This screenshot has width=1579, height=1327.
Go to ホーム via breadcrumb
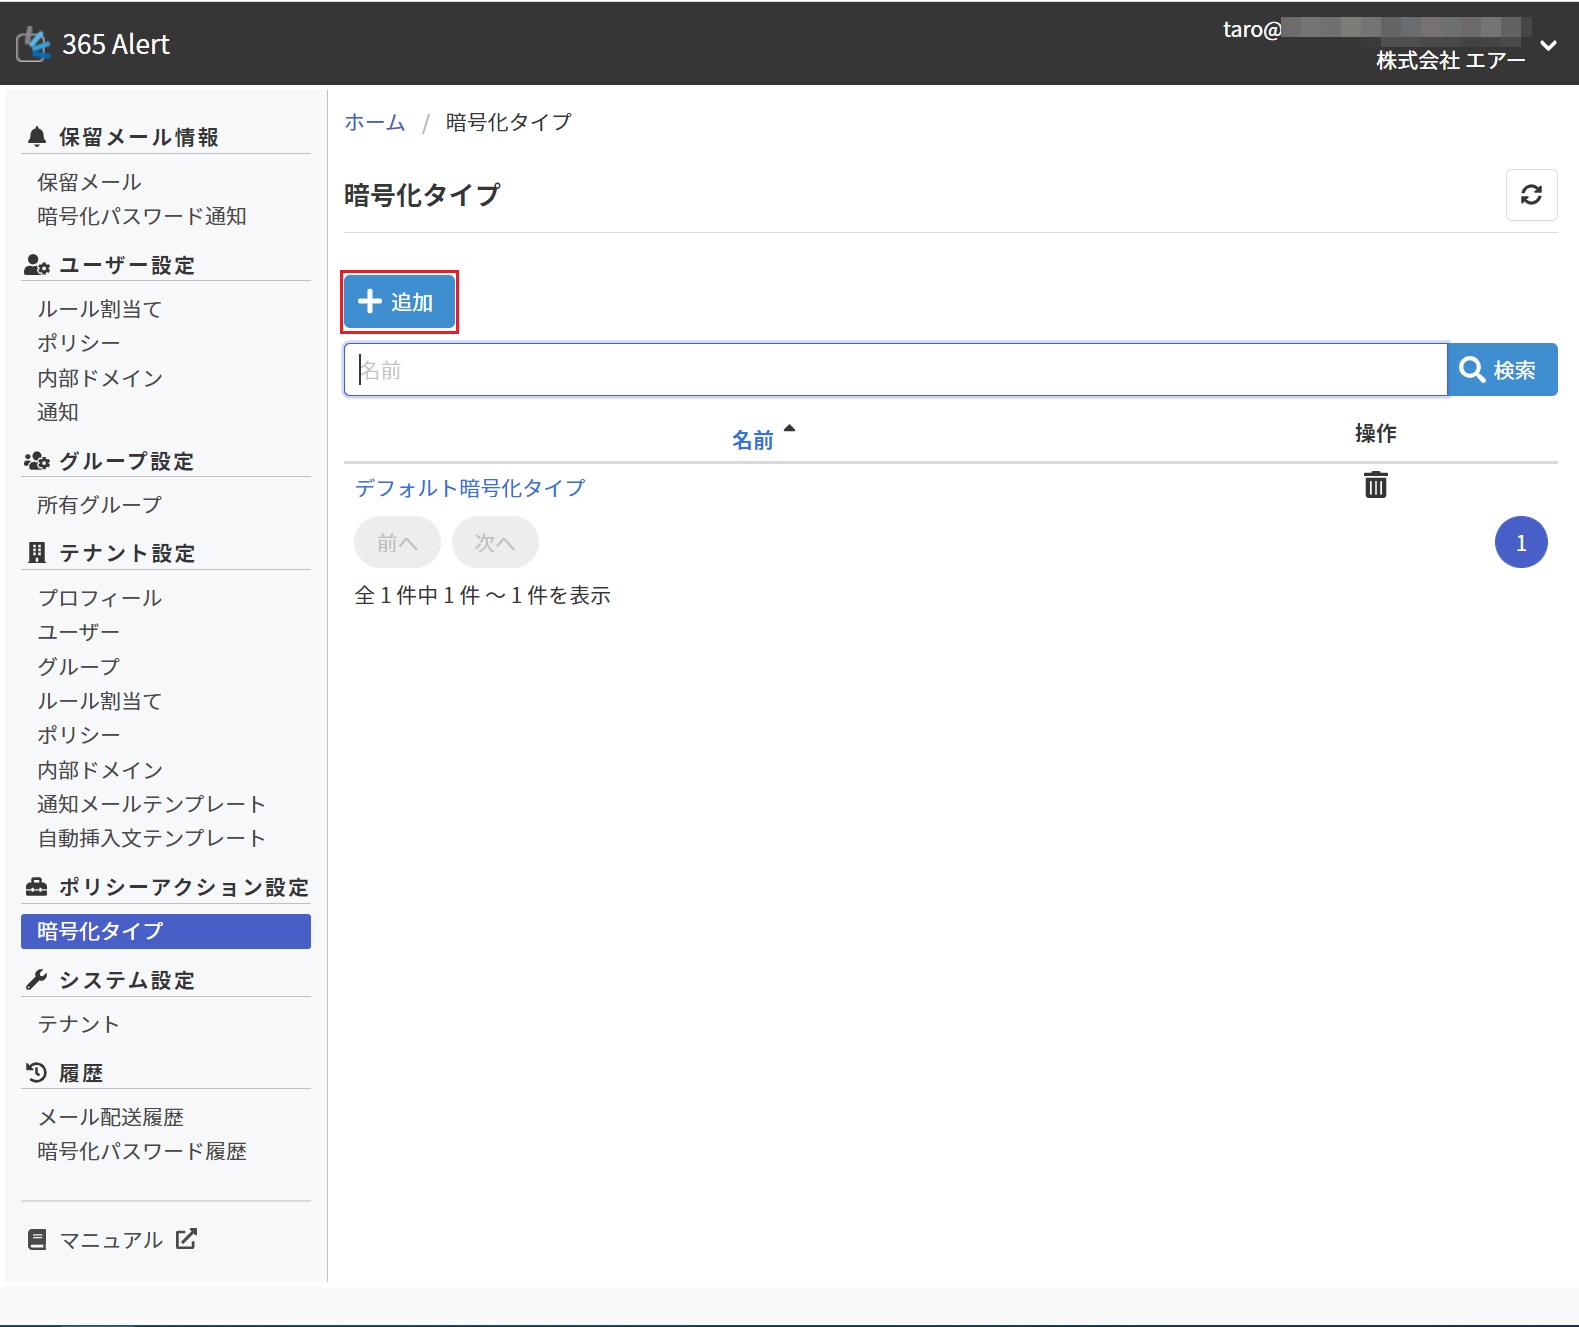pyautogui.click(x=375, y=122)
